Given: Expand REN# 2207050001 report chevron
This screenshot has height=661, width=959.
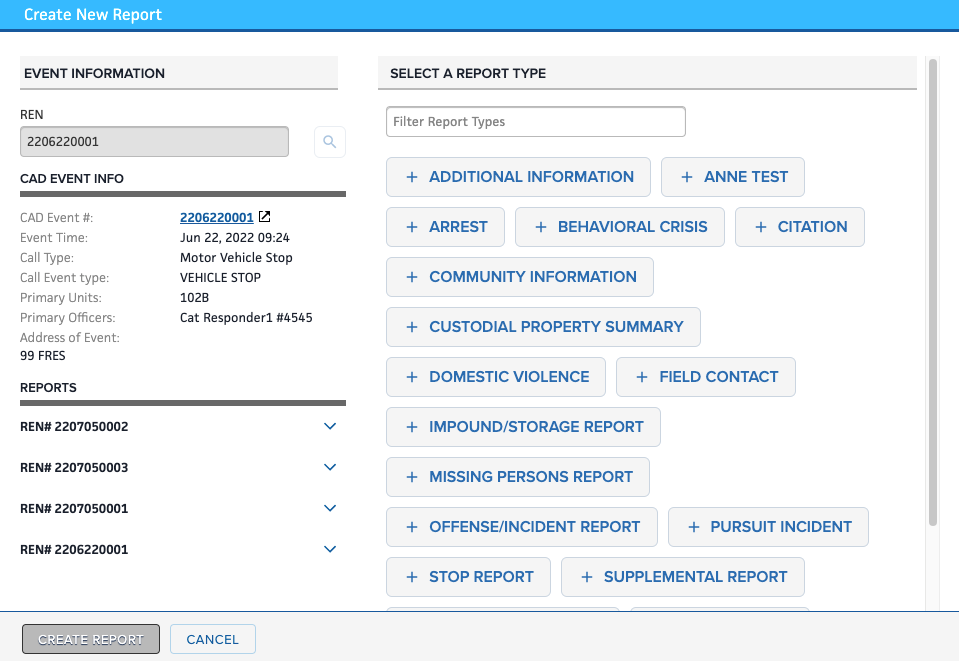Looking at the screenshot, I should tap(330, 509).
